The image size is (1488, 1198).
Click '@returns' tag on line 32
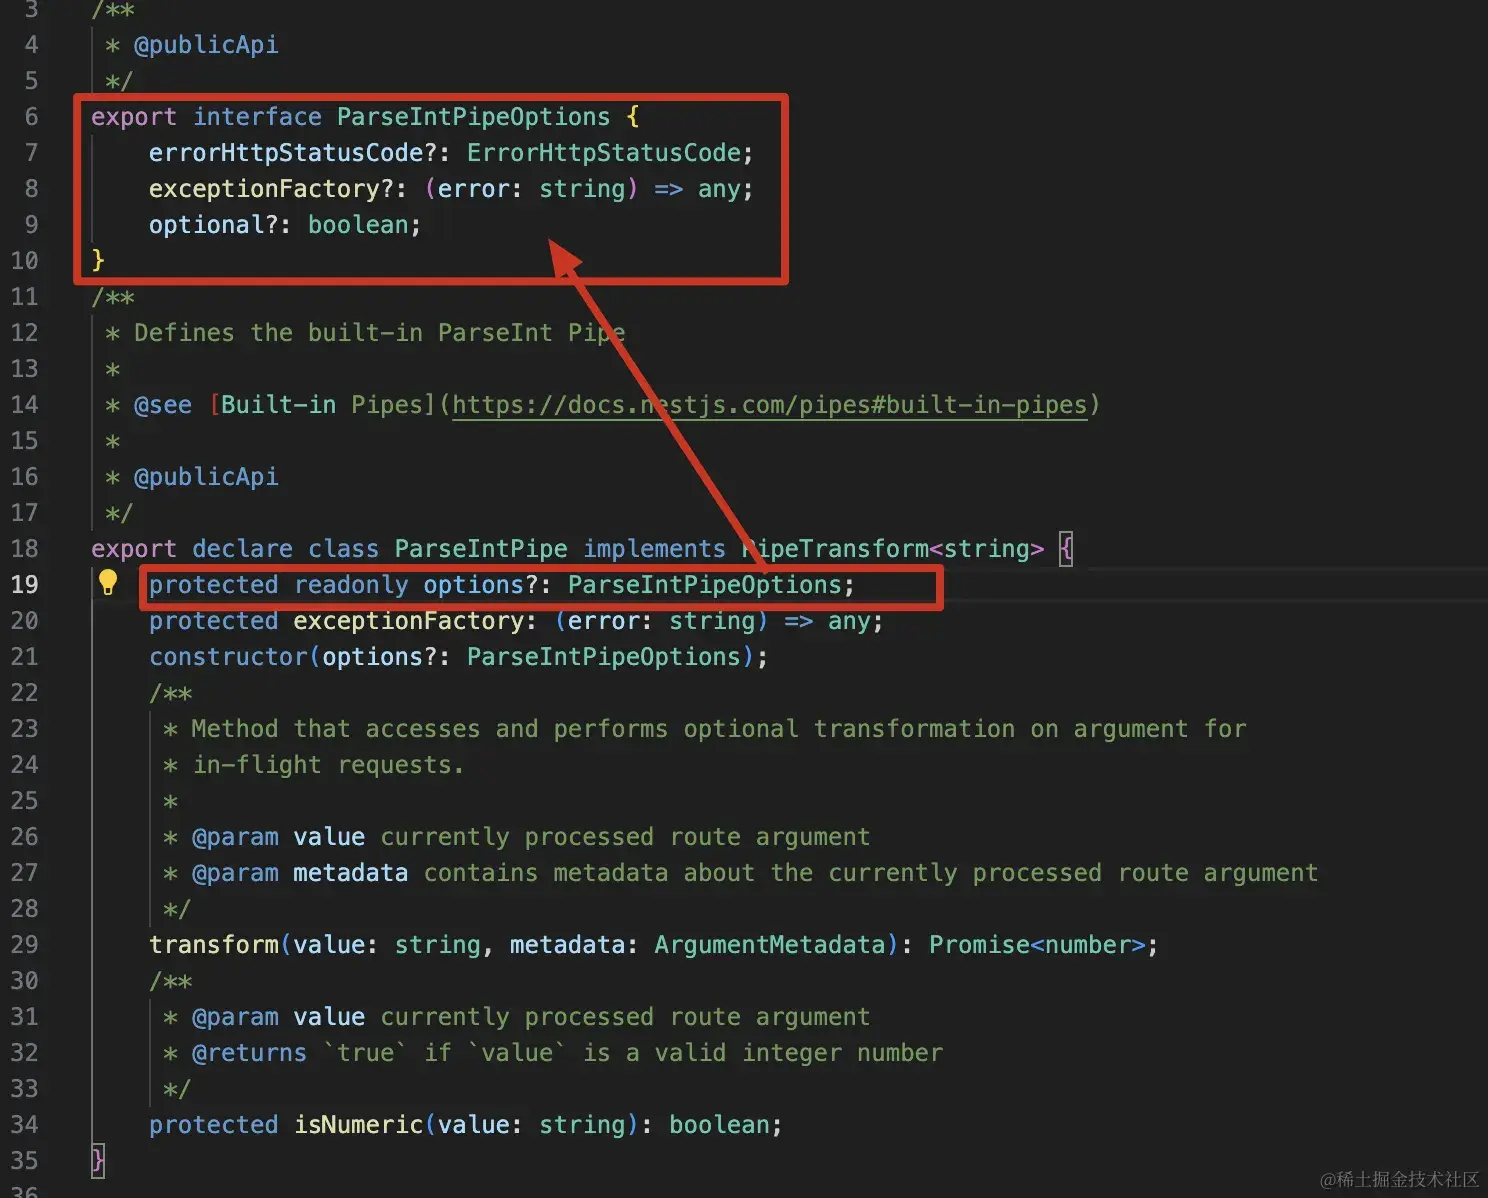[249, 1053]
